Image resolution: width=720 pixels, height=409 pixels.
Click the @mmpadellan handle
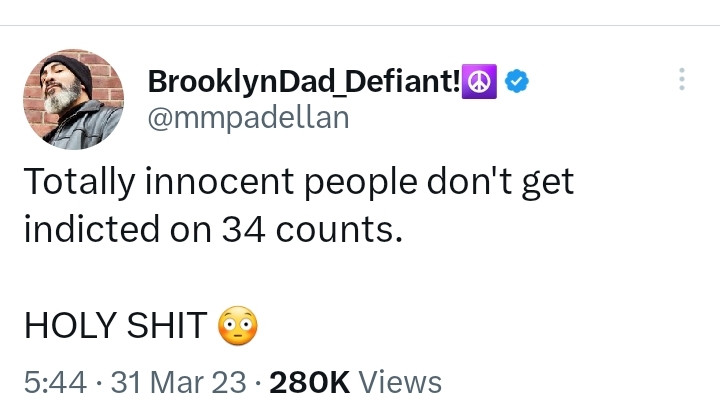click(248, 118)
